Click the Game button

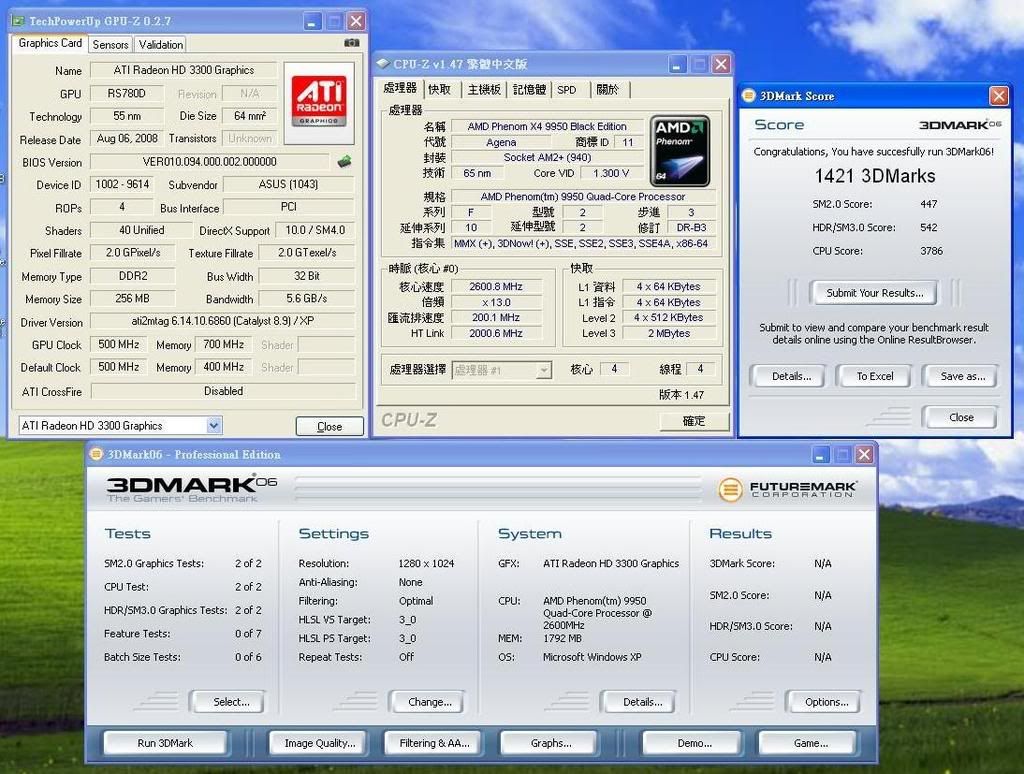pos(810,743)
